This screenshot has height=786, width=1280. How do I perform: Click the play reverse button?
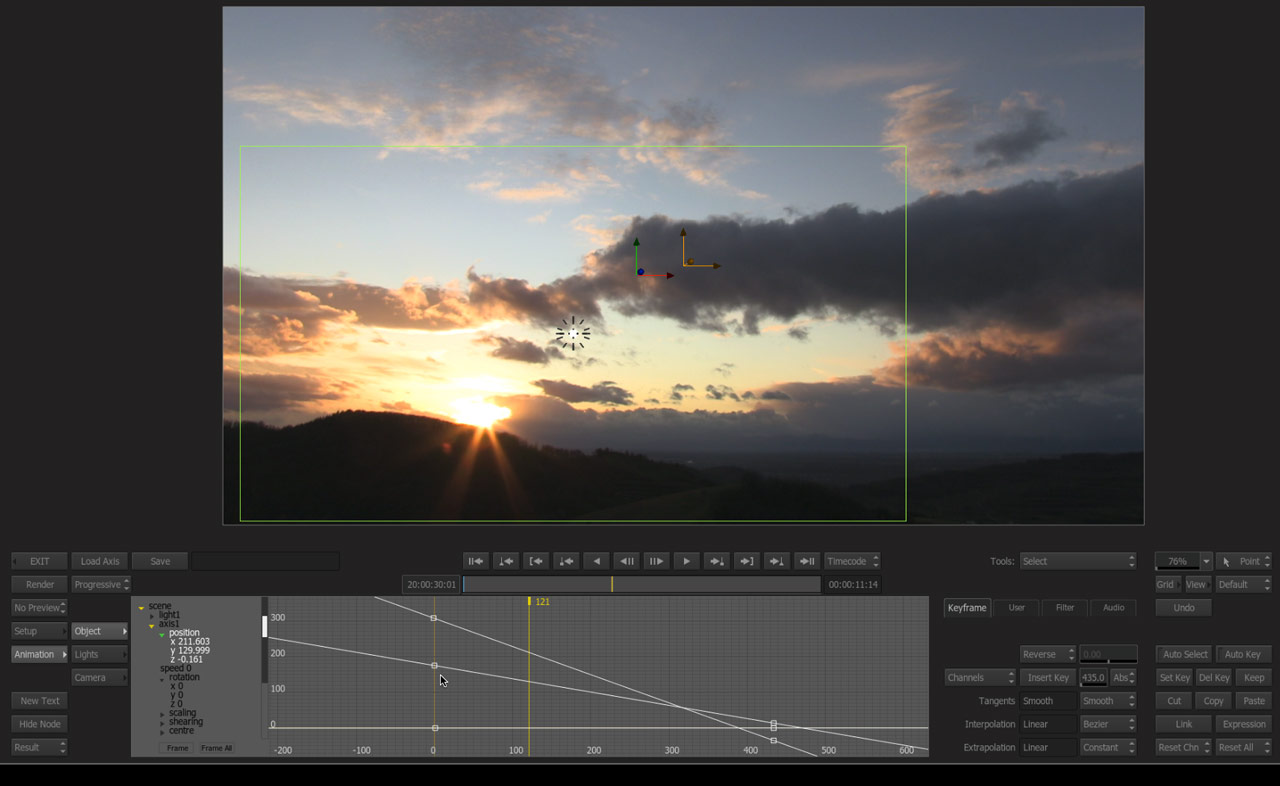tap(597, 561)
